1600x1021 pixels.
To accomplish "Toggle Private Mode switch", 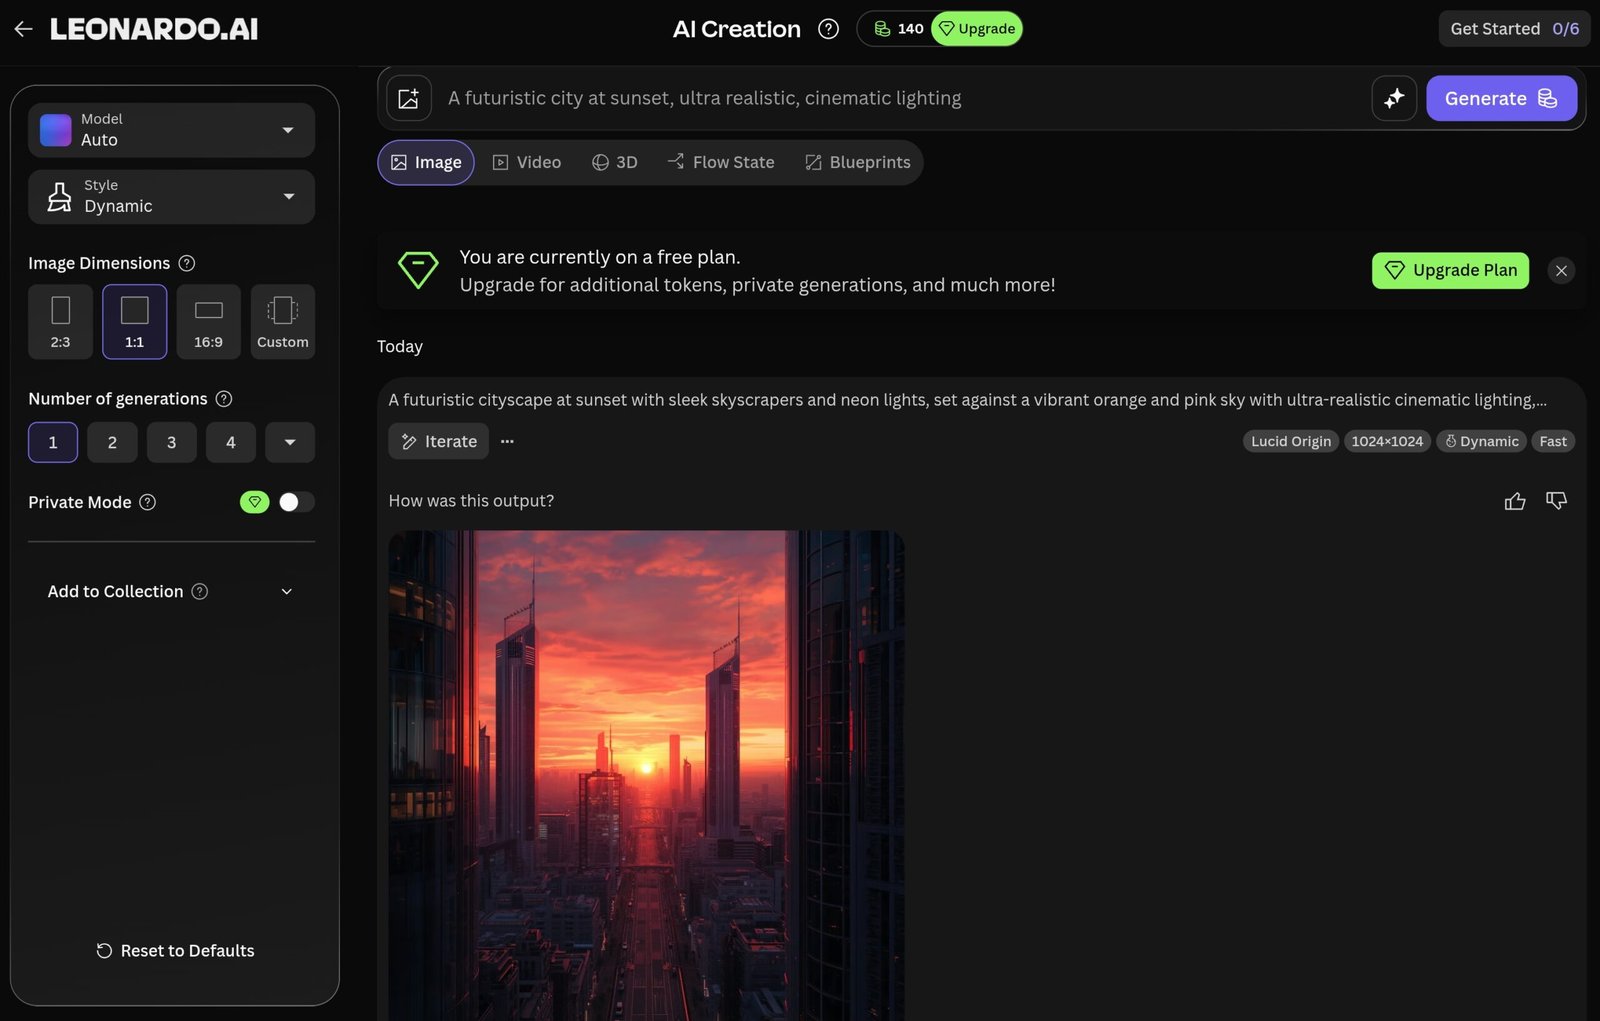I will [x=296, y=502].
